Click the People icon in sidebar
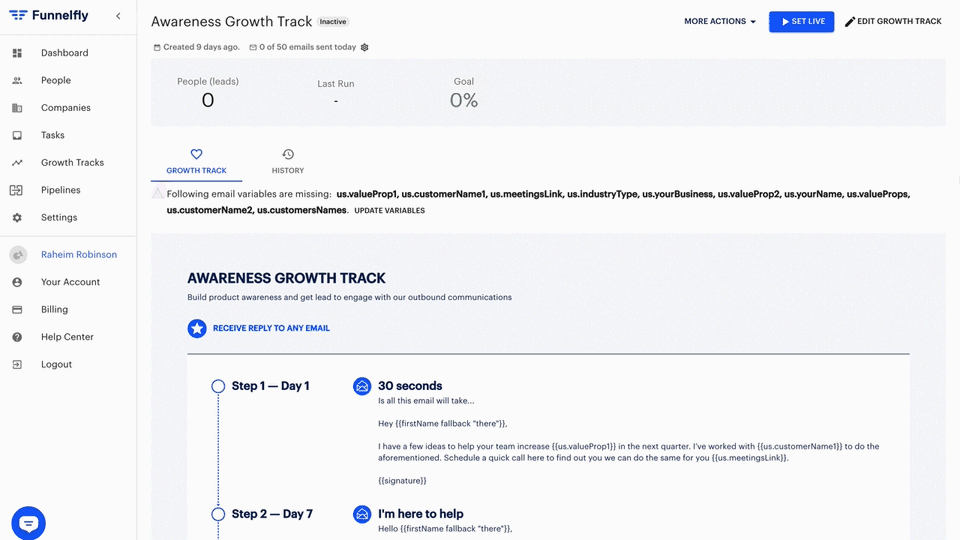Image resolution: width=960 pixels, height=540 pixels. tap(17, 81)
